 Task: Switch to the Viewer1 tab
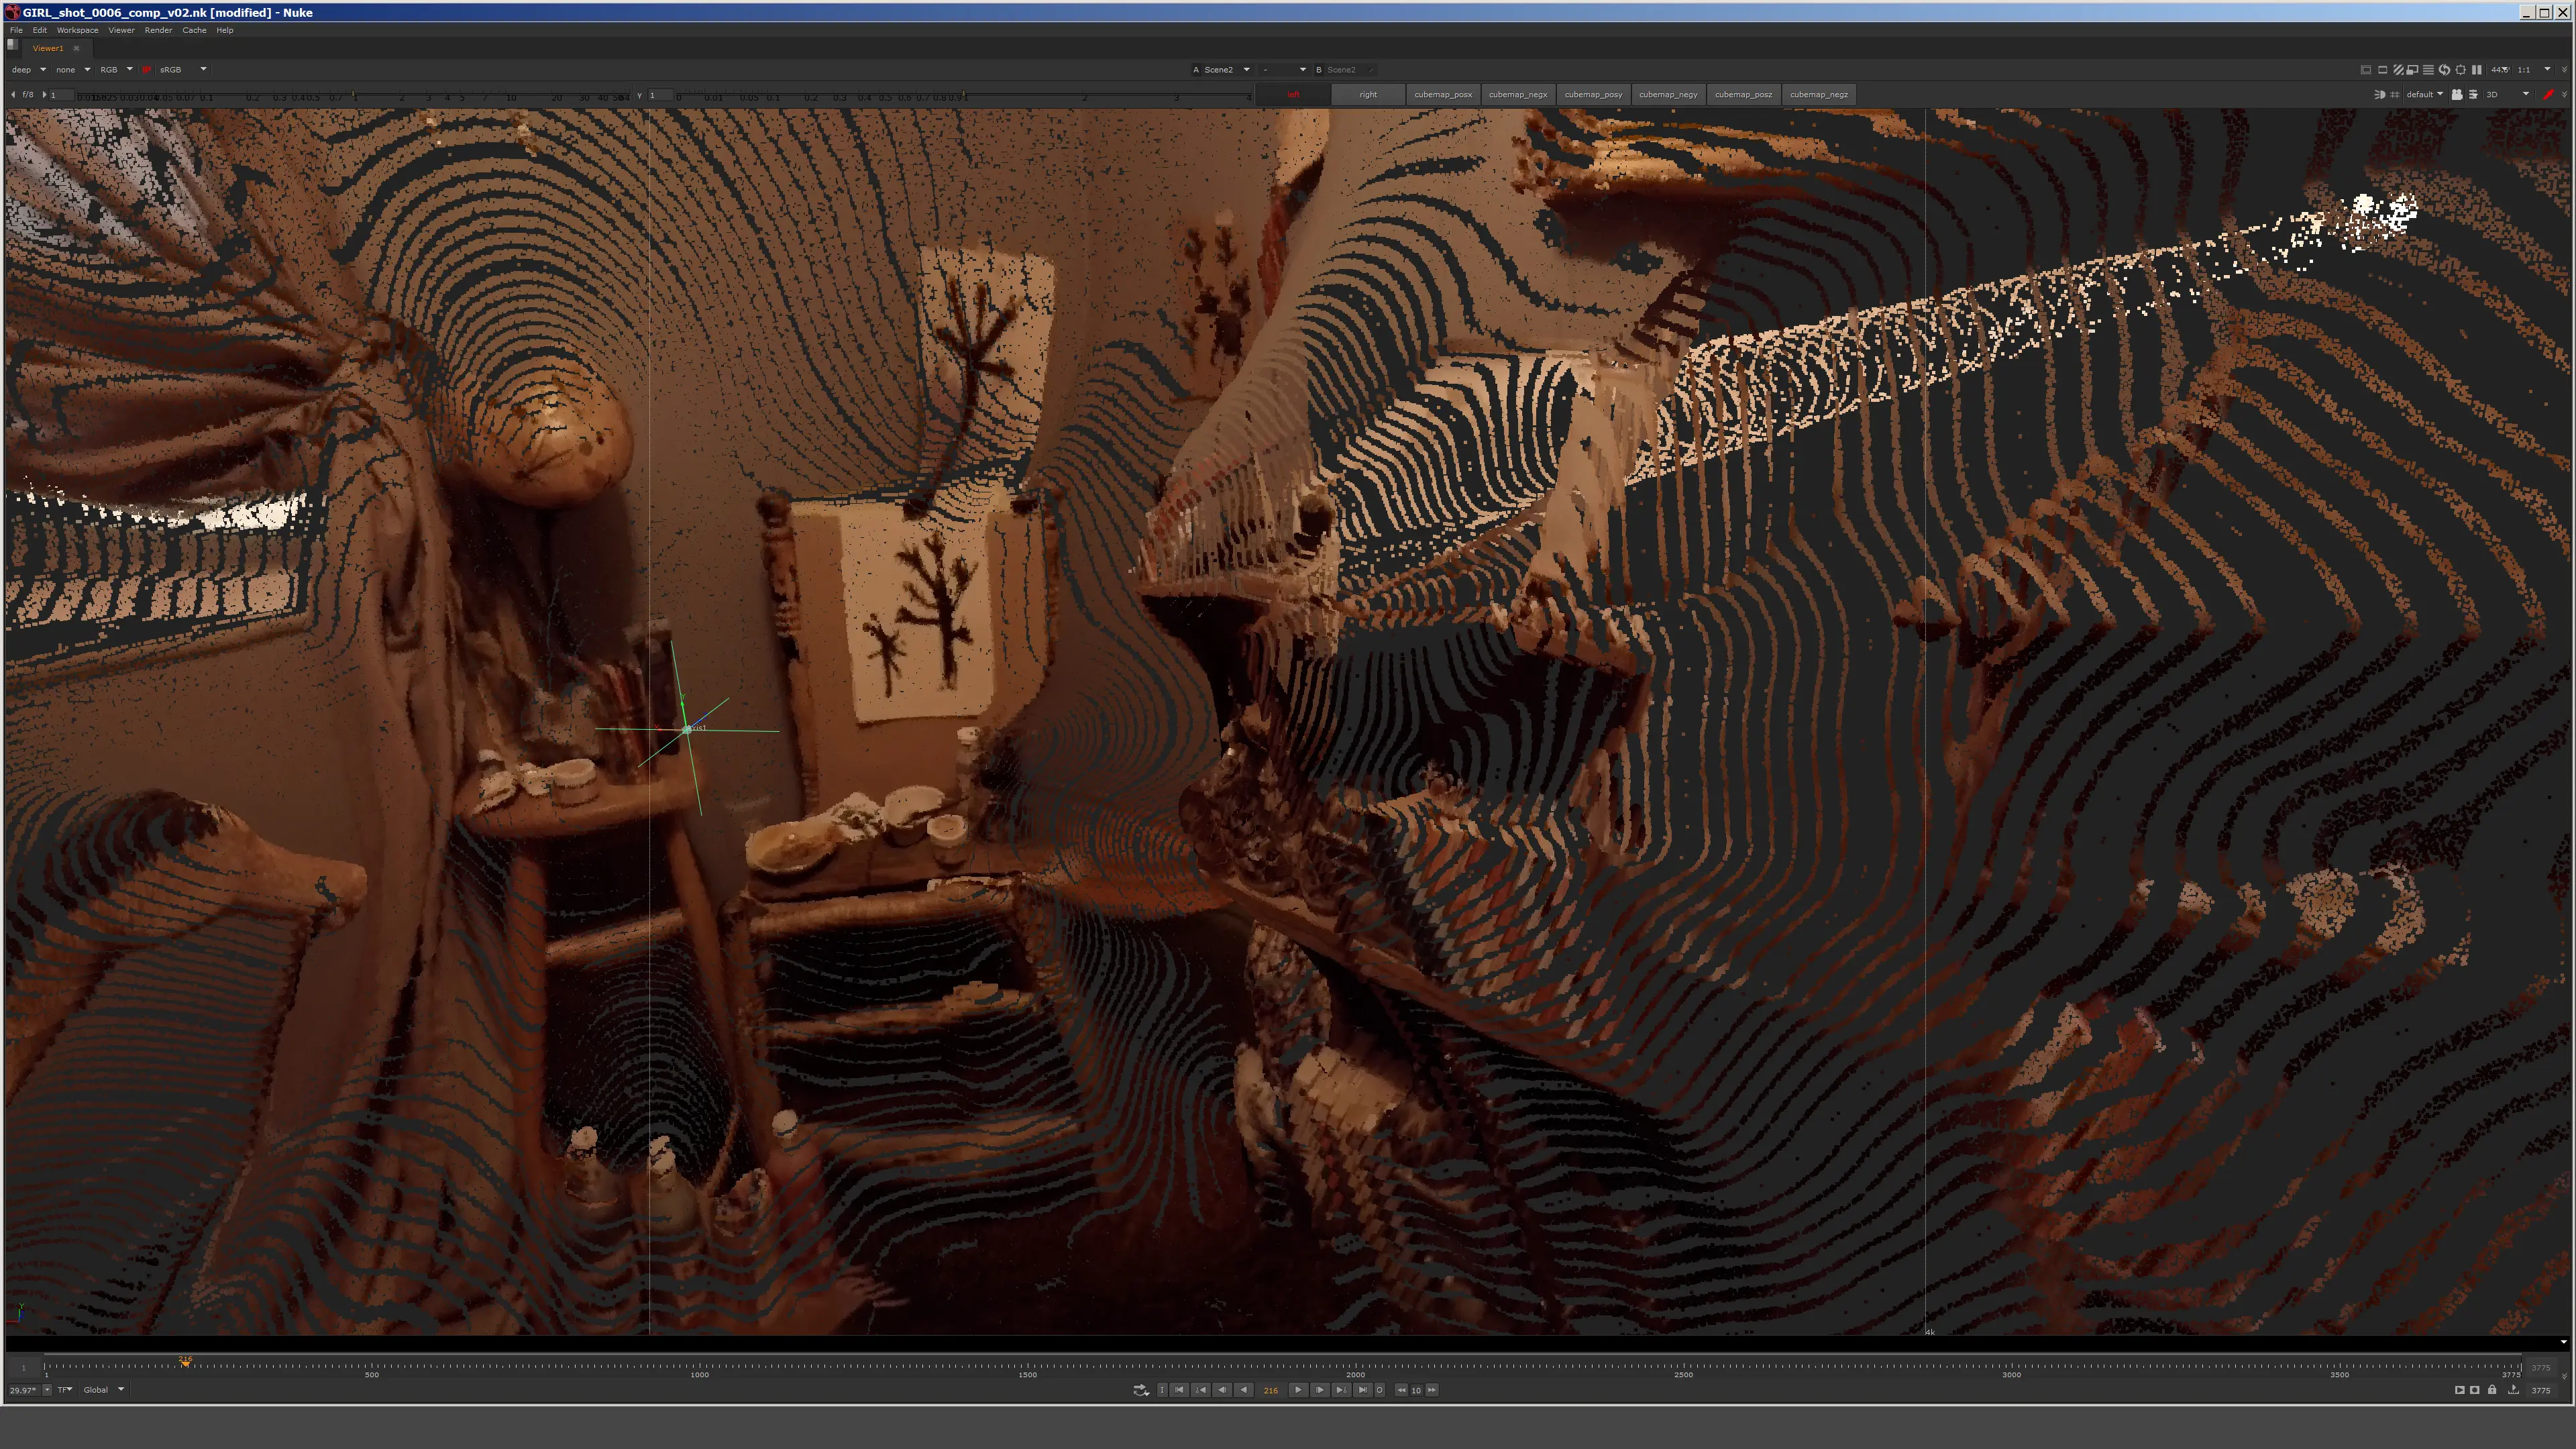pos(47,48)
